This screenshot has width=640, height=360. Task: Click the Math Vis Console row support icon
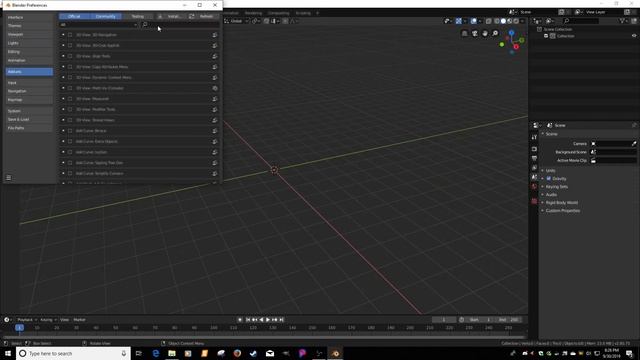click(215, 88)
